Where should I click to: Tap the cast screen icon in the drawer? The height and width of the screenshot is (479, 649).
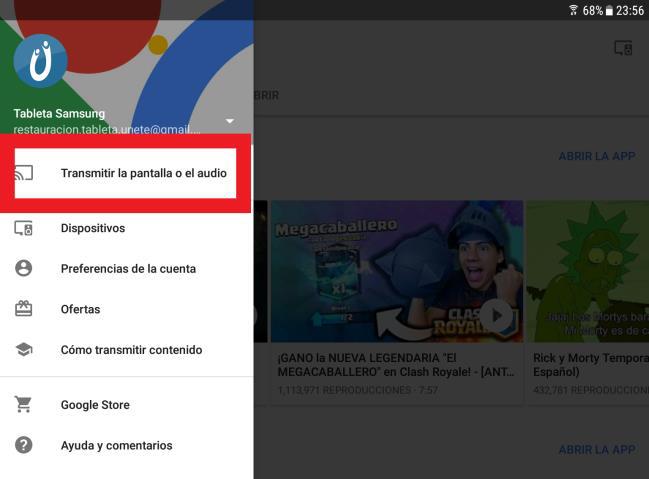tap(24, 173)
